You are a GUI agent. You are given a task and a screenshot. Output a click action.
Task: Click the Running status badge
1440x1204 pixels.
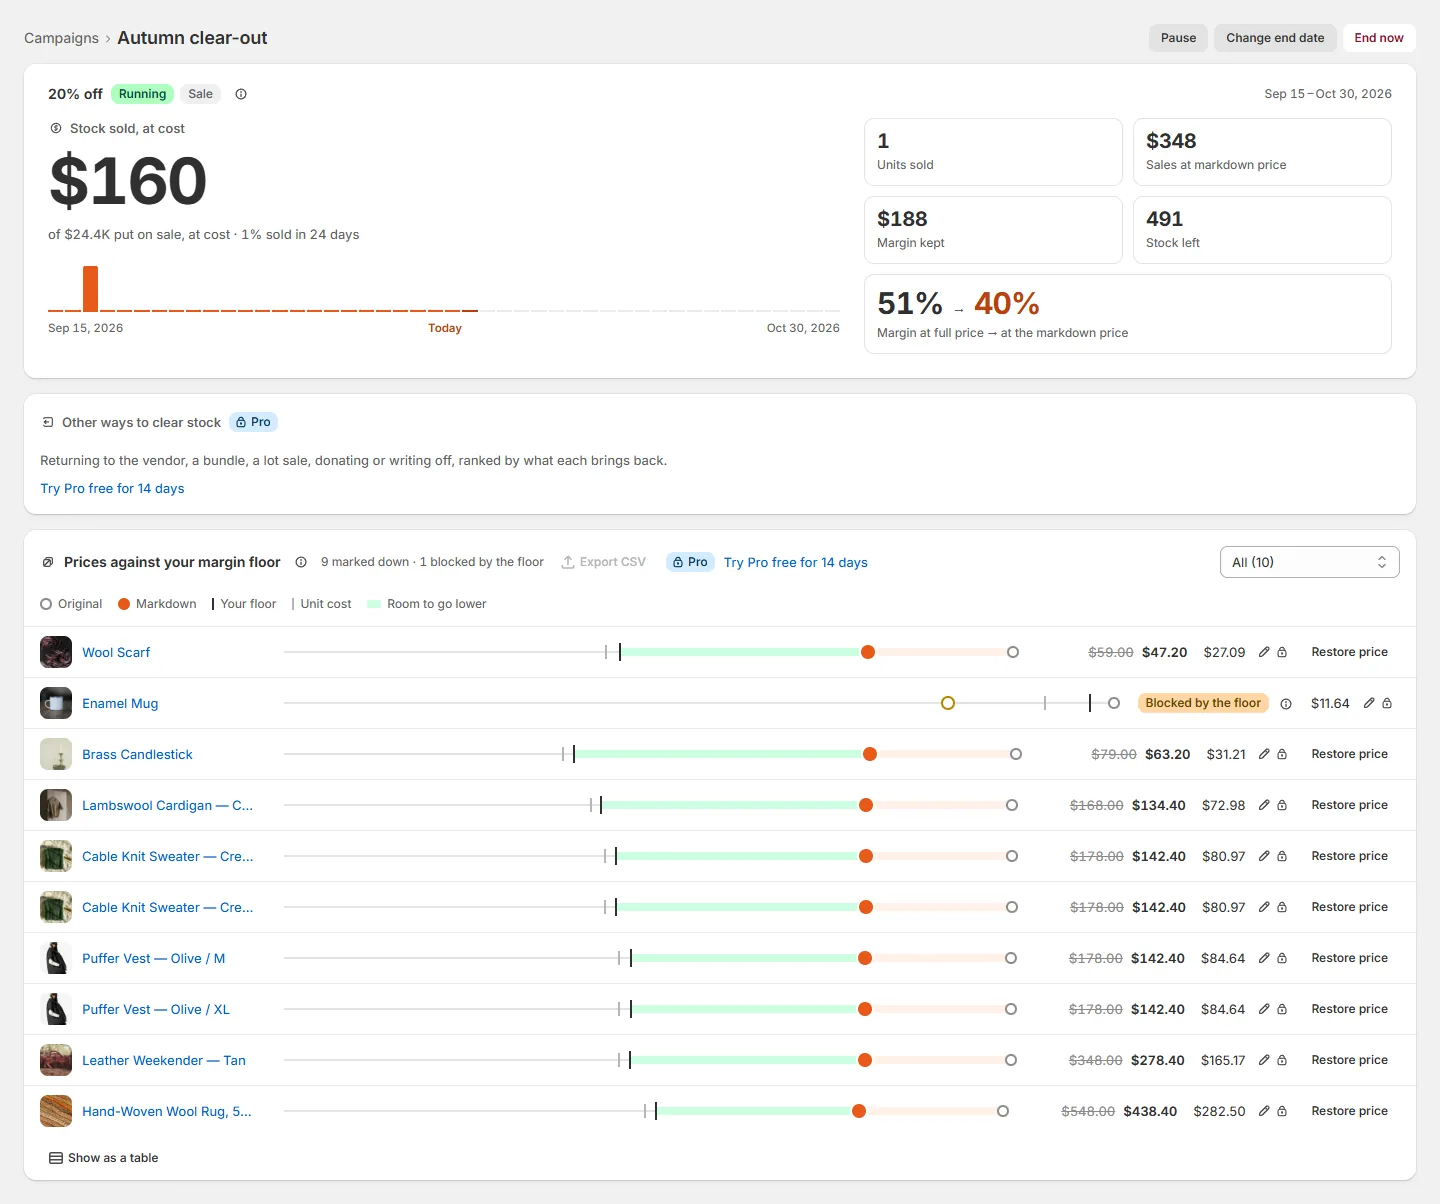[x=142, y=94]
